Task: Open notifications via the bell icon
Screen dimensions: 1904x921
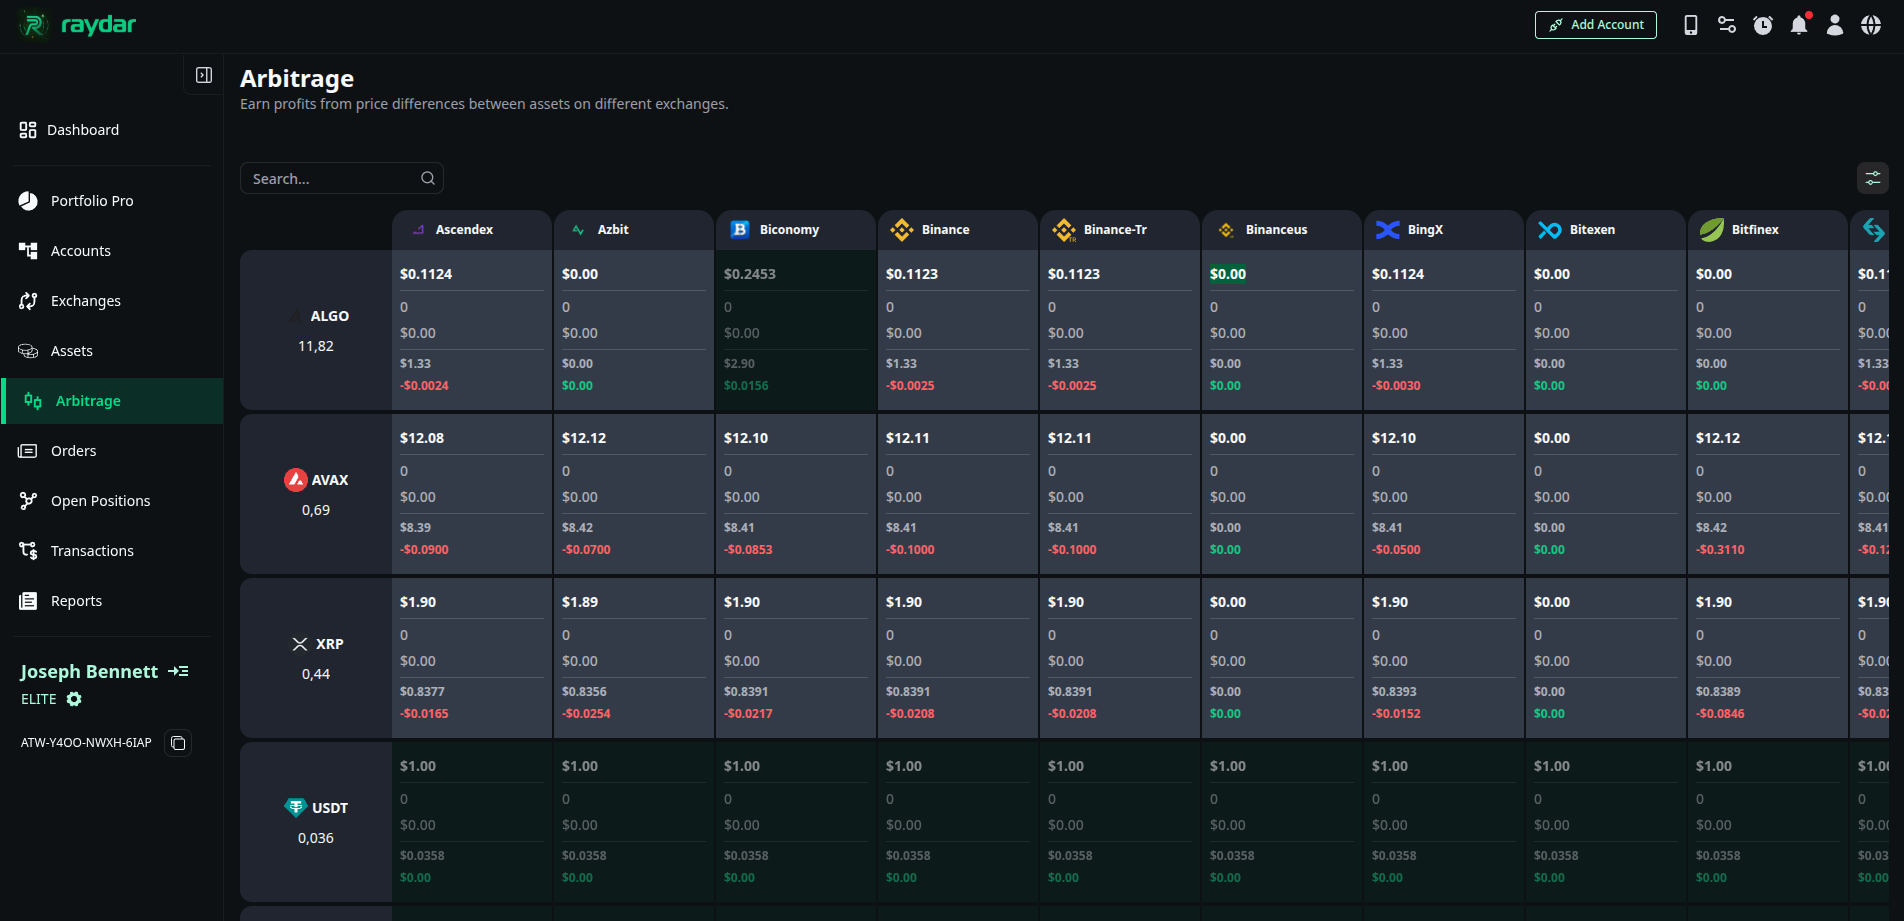Action: click(1799, 25)
